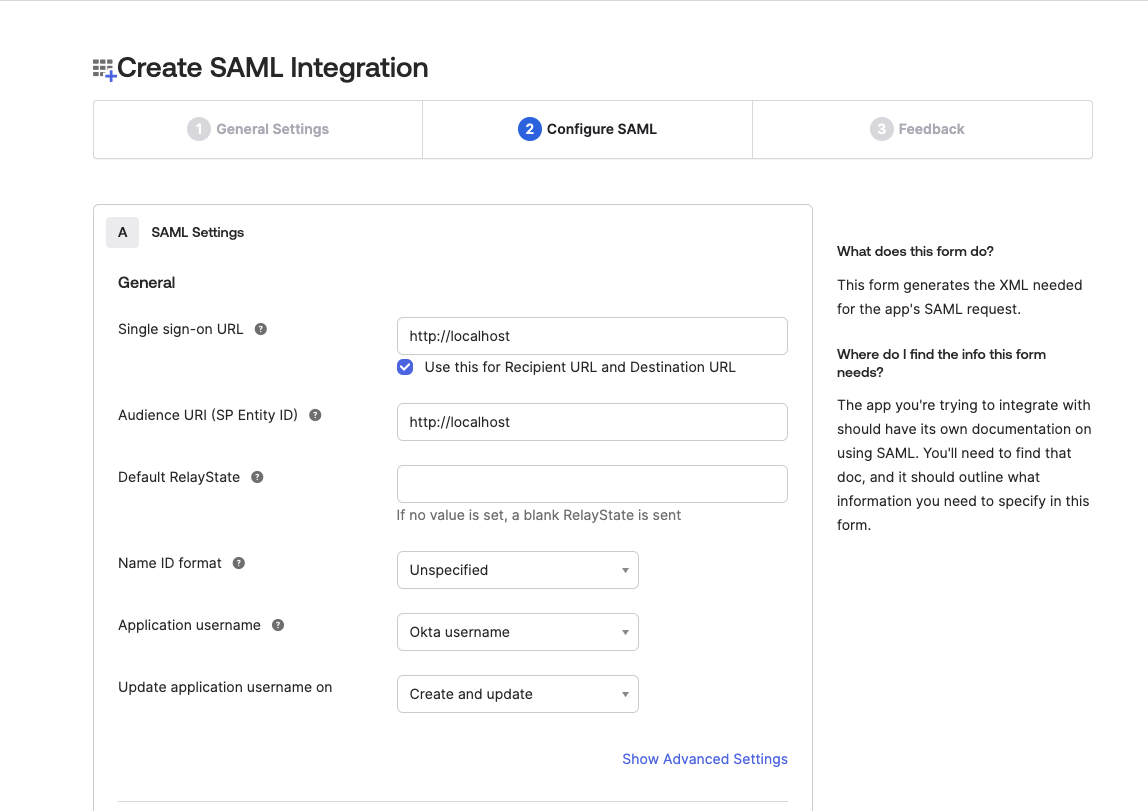Click the Application username help icon
Viewport: 1148px width, 811px height.
[x=278, y=625]
